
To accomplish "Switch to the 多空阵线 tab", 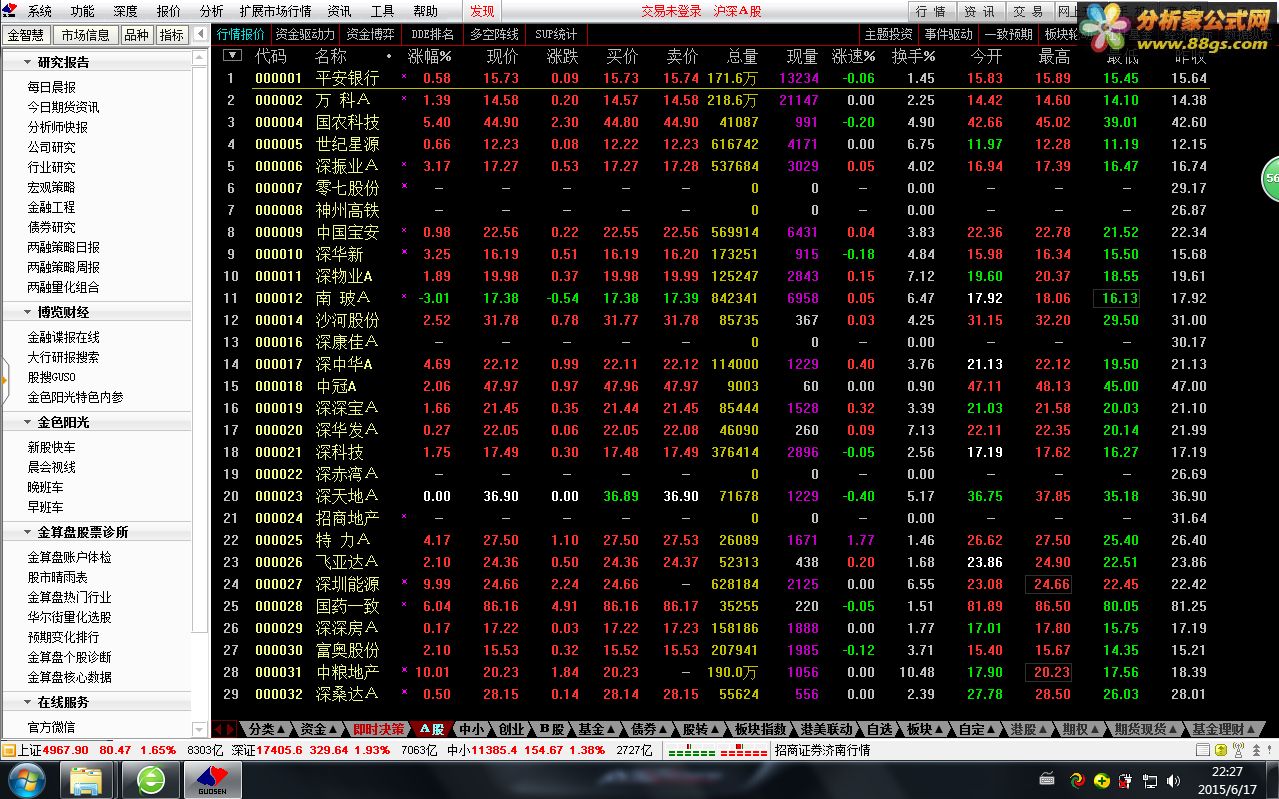I will click(x=495, y=34).
